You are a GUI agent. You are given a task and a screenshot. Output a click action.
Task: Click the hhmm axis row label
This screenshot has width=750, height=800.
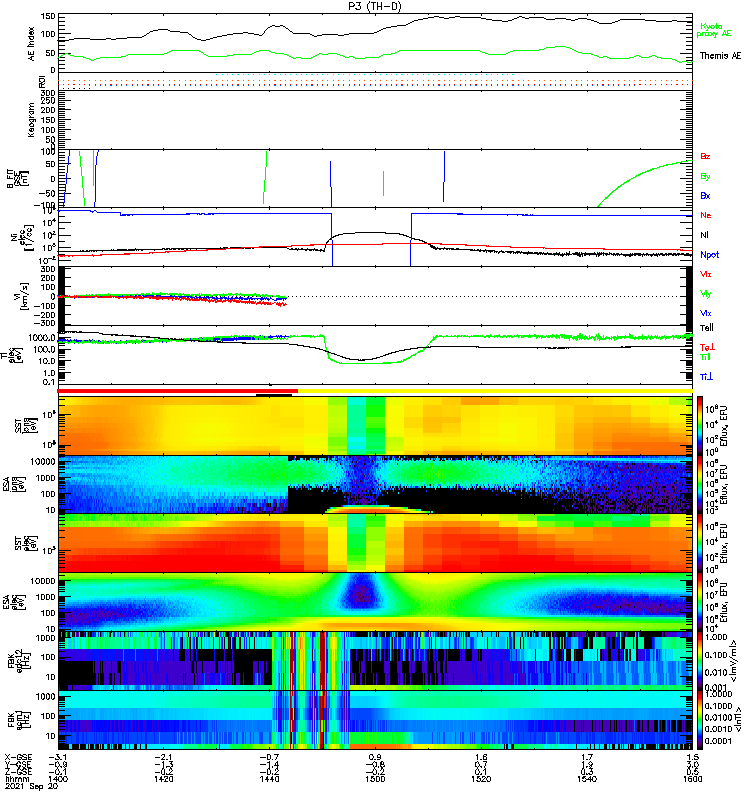tap(17, 779)
